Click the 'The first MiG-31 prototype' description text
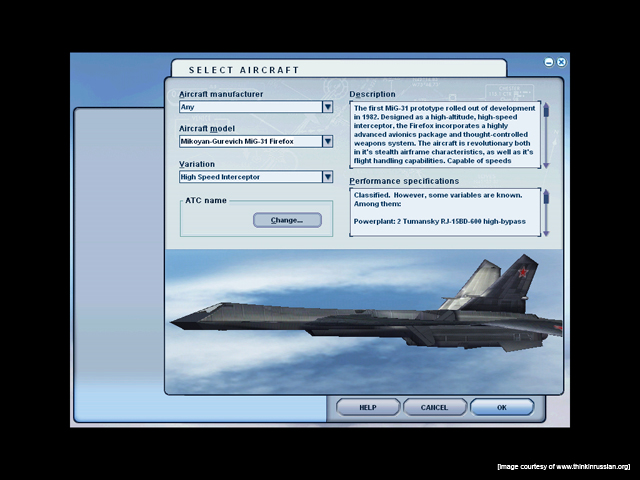640x480 pixels. [399, 108]
